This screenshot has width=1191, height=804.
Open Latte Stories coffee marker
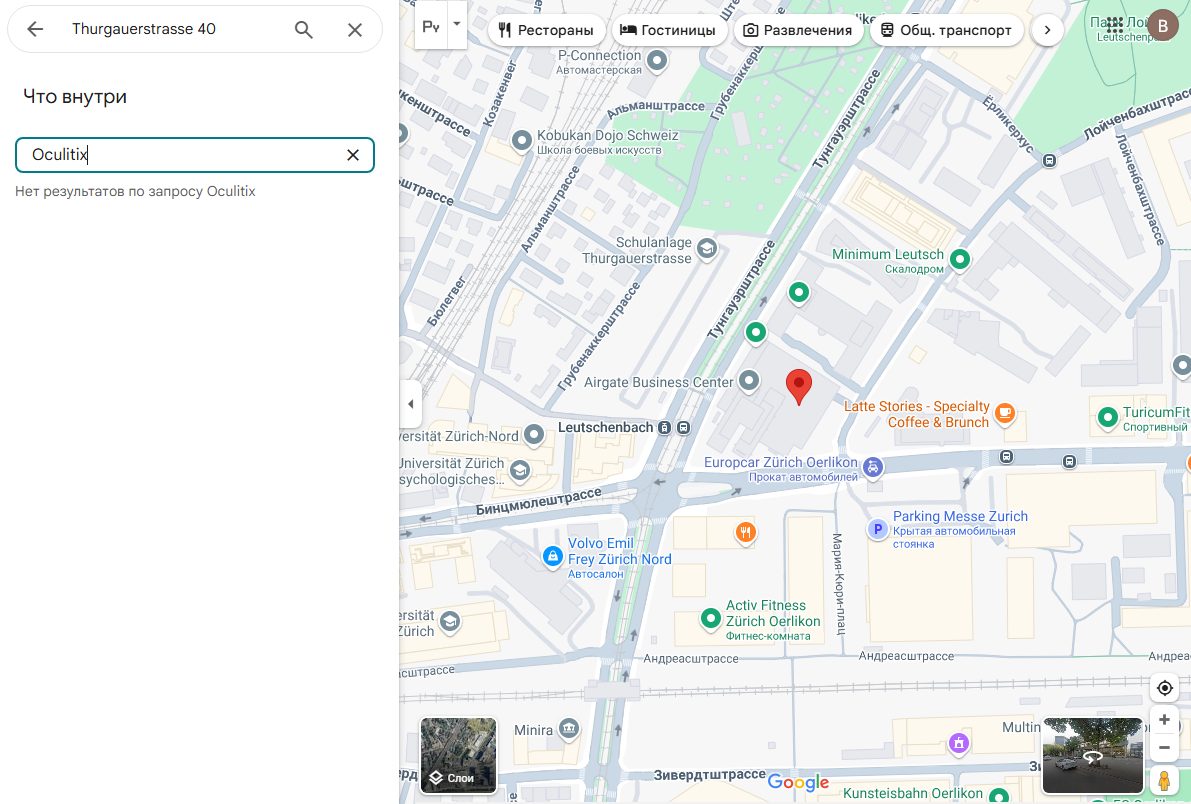point(1004,413)
